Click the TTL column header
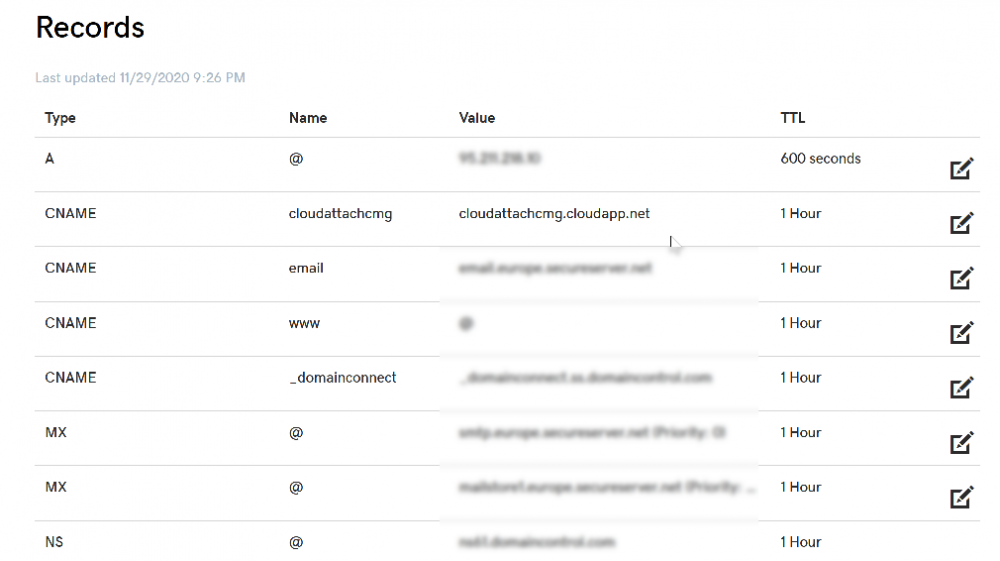The height and width of the screenshot is (561, 1000). coord(793,118)
